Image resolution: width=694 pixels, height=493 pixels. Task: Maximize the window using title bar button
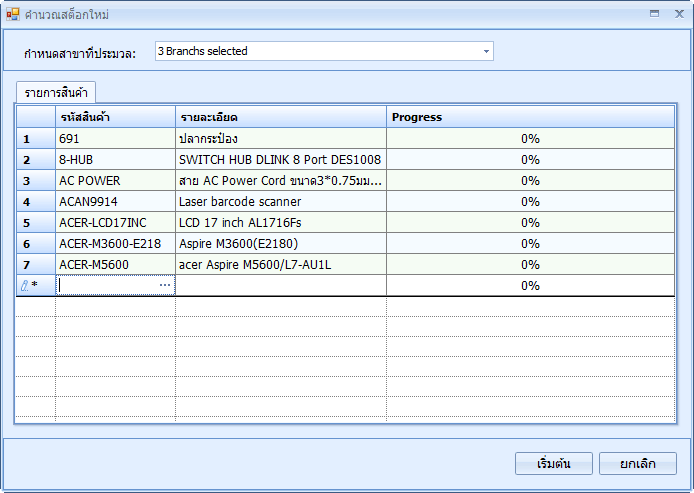point(654,14)
